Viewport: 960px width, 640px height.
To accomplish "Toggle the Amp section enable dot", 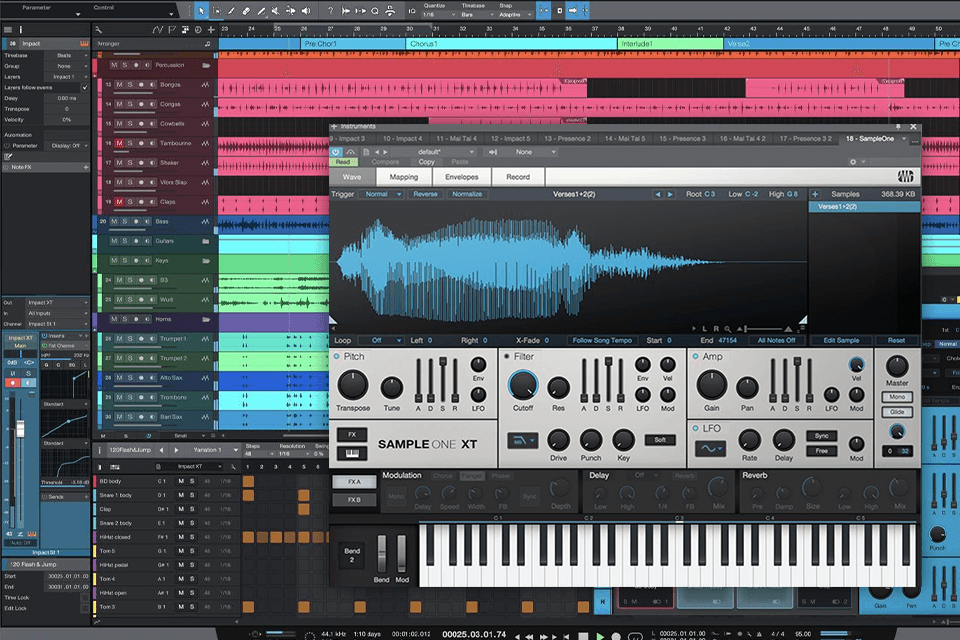I will (x=696, y=356).
